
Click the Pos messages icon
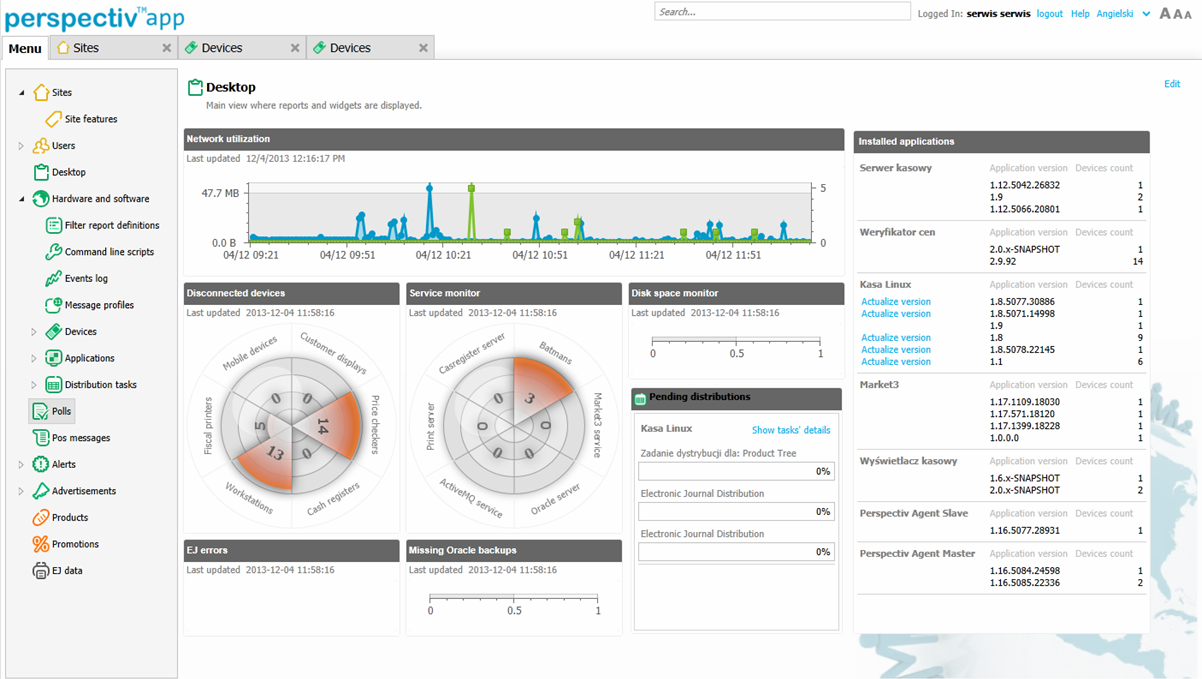point(41,438)
